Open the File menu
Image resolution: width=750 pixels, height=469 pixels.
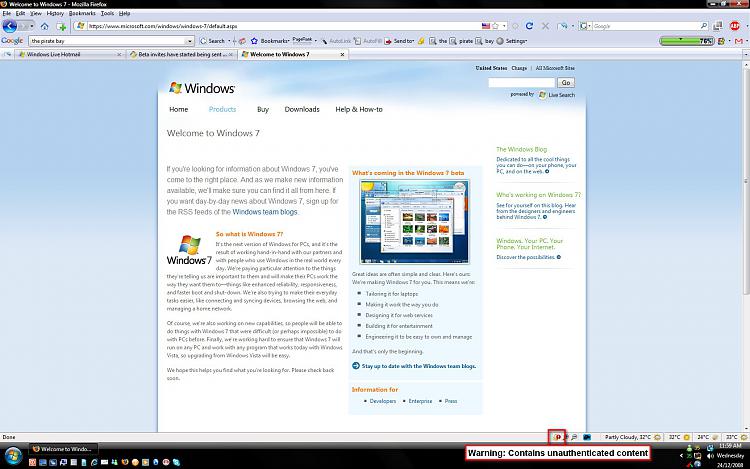pos(6,13)
